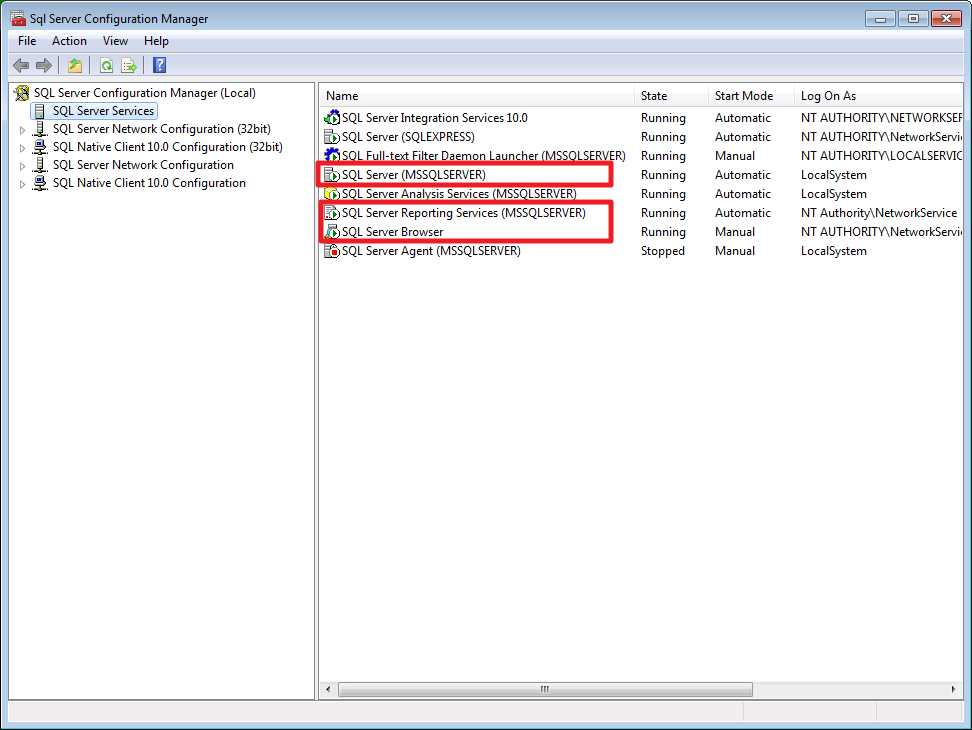
Task: Open the Action menu
Action: tap(69, 41)
